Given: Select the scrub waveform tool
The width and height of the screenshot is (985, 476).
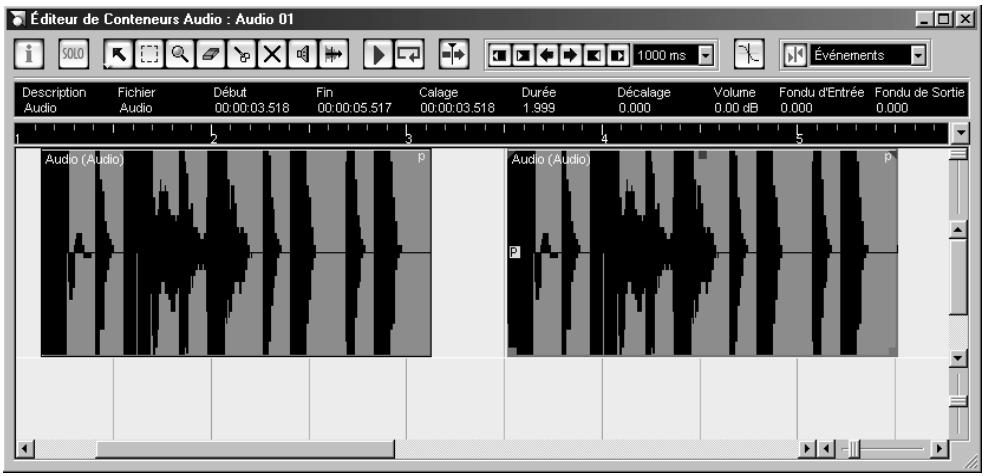Looking at the screenshot, I should click(x=334, y=55).
